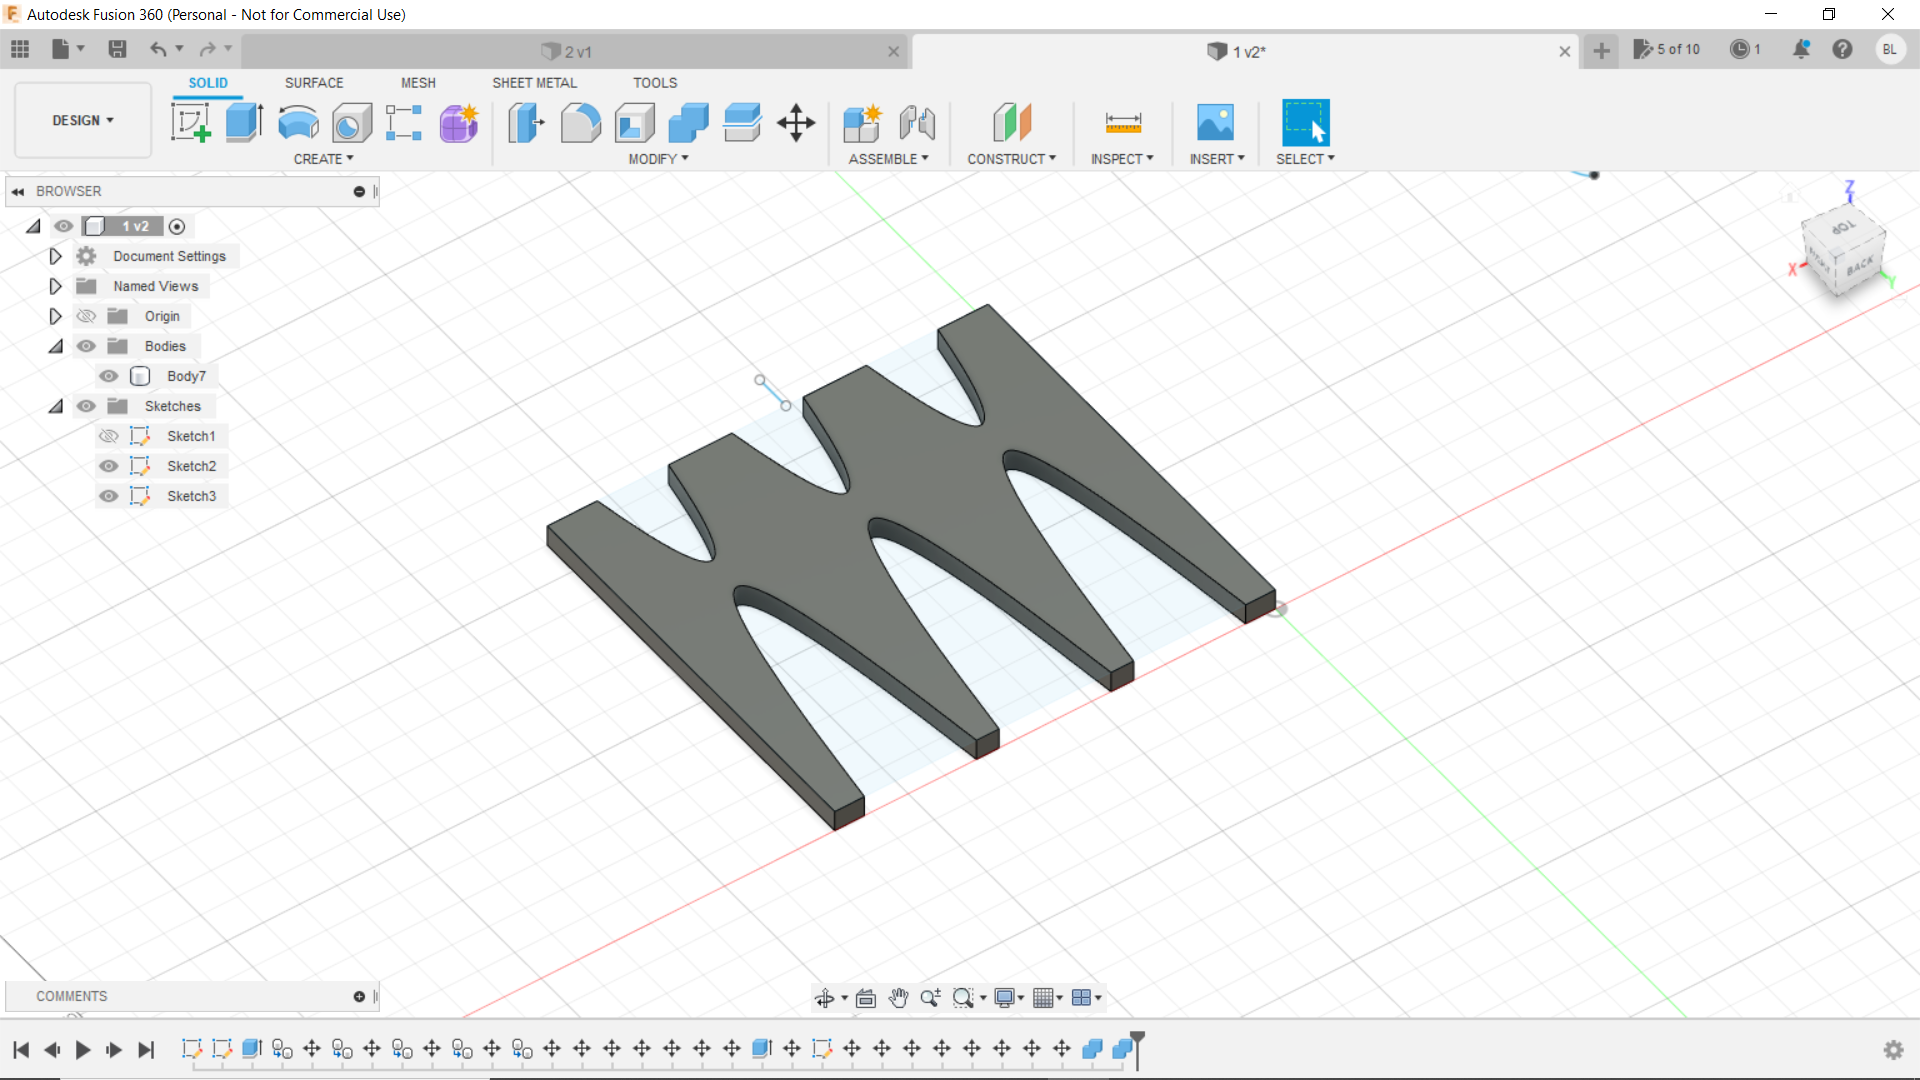Toggle visibility of Body7
Viewport: 1920px width, 1080px height.
pyautogui.click(x=108, y=376)
